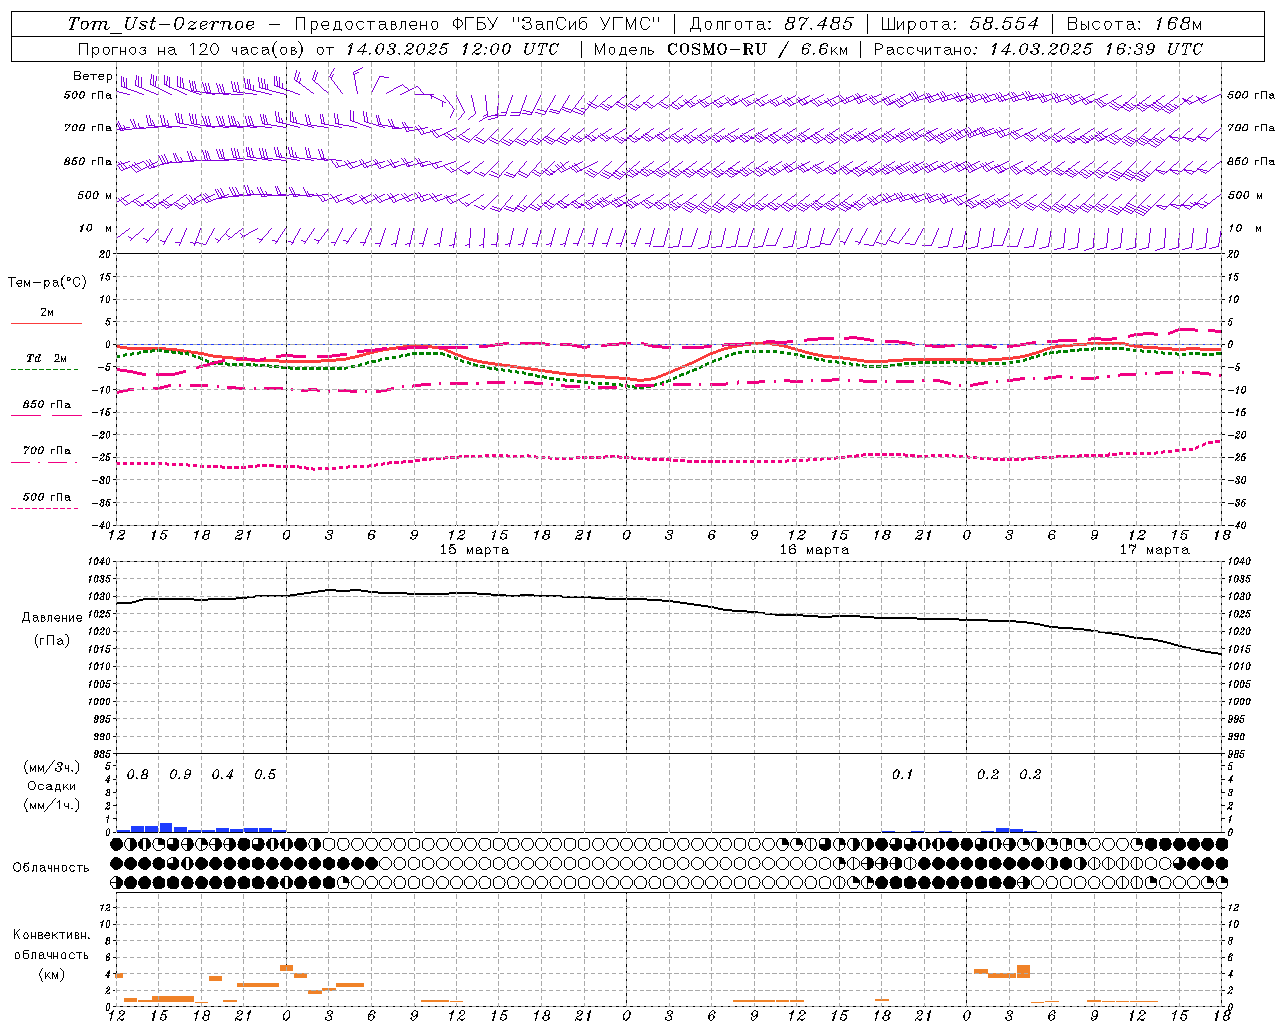Click the 500 м wind level label on left

point(96,196)
